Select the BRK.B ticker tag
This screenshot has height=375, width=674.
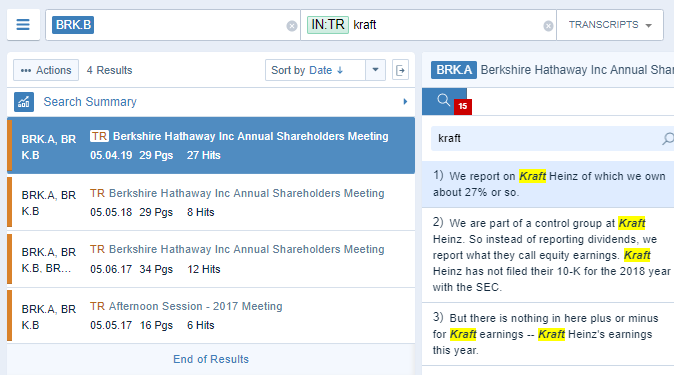(73, 25)
